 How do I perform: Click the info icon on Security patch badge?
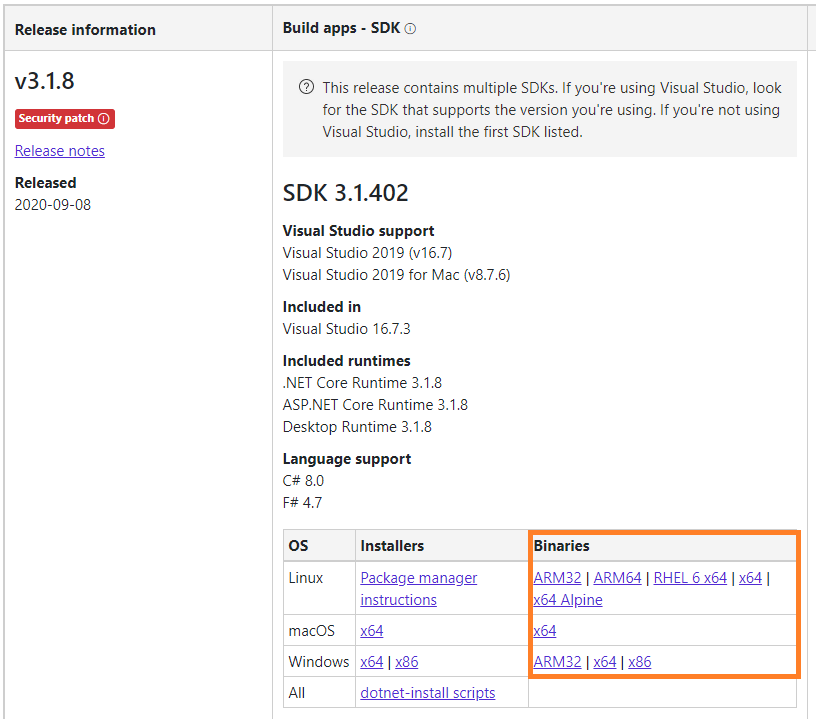point(104,119)
